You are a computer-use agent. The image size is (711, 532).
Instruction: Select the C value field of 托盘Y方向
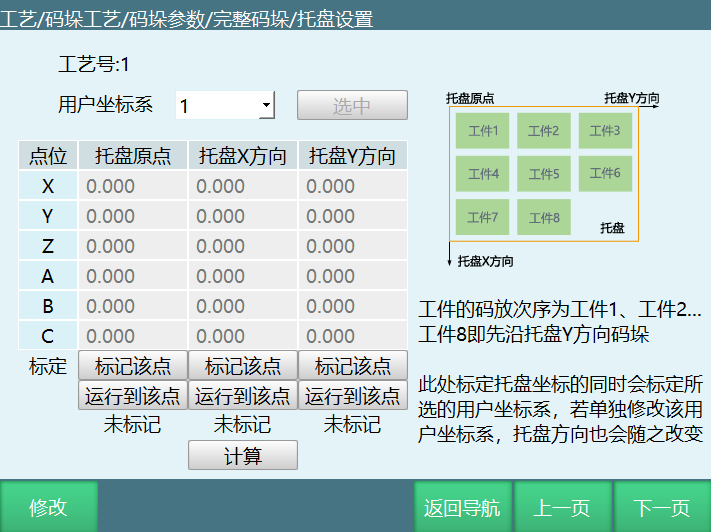353,336
